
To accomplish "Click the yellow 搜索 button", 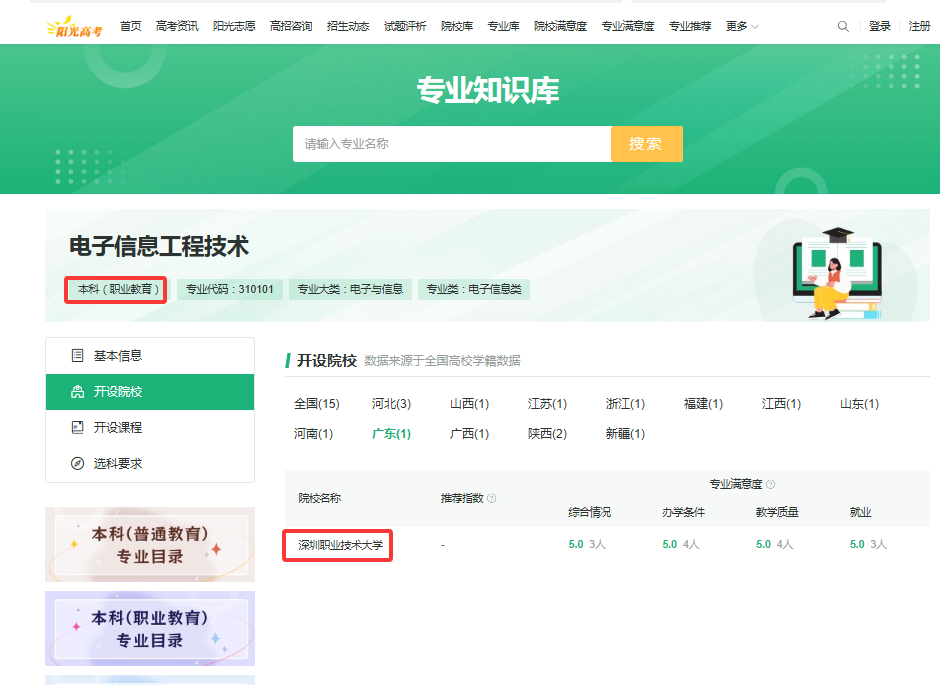I will (647, 144).
